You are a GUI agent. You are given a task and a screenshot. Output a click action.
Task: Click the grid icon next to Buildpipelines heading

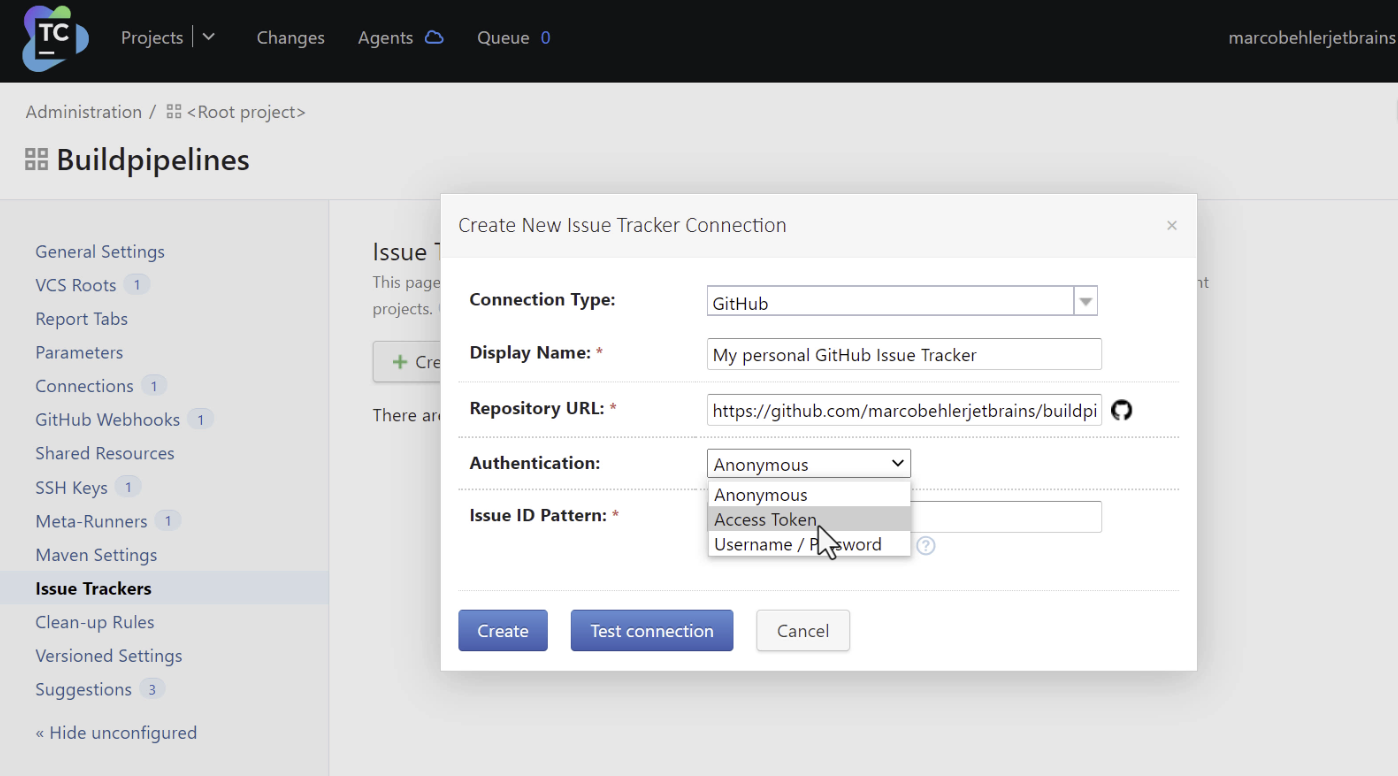click(x=36, y=158)
